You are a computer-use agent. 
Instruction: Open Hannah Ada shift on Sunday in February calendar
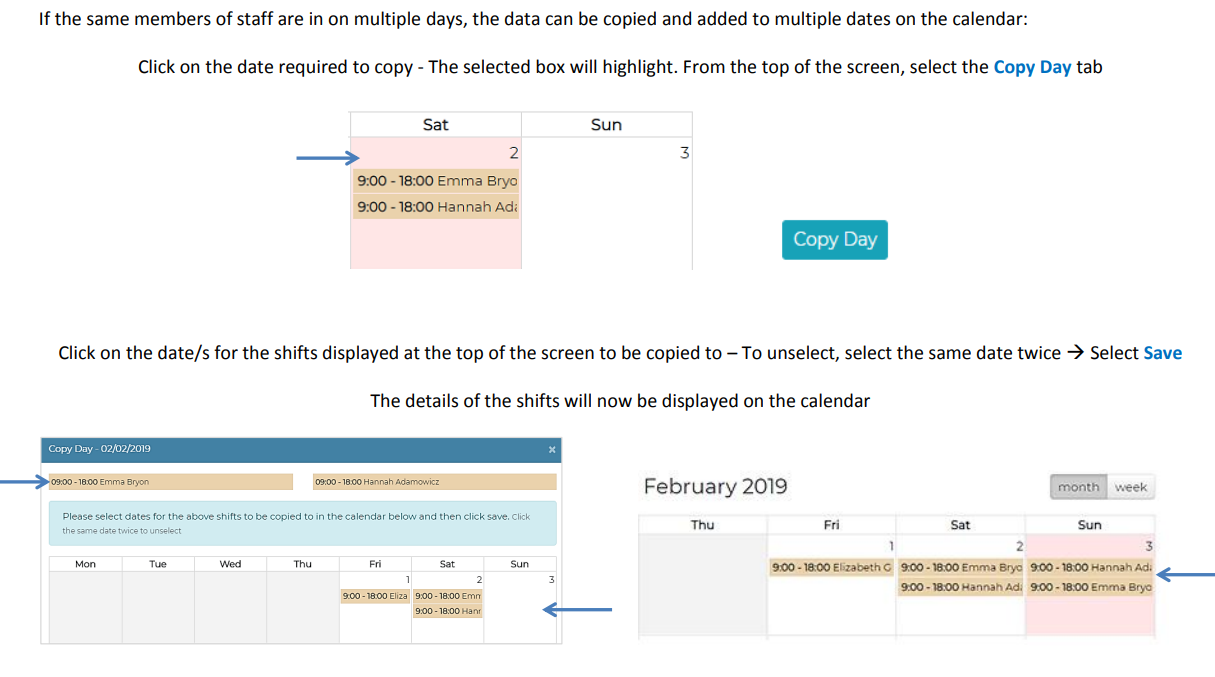point(1090,567)
